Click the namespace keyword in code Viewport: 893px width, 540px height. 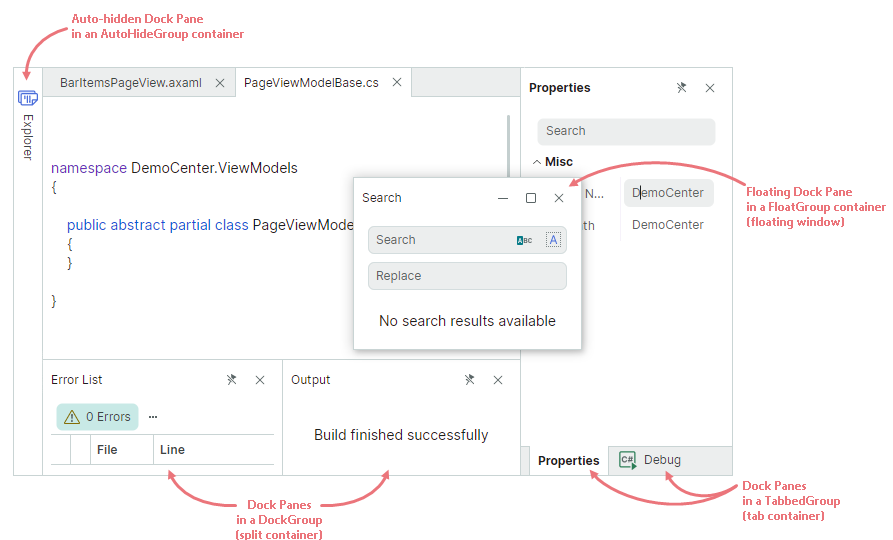(x=89, y=168)
